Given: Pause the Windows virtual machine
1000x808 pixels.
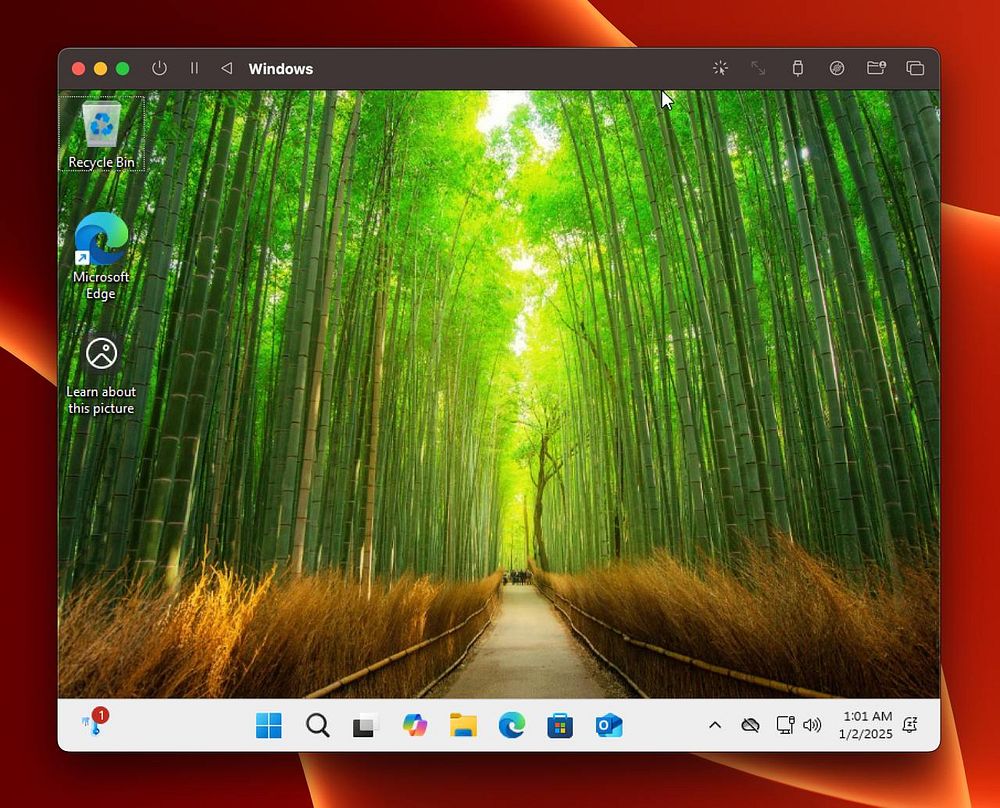Looking at the screenshot, I should click(195, 68).
